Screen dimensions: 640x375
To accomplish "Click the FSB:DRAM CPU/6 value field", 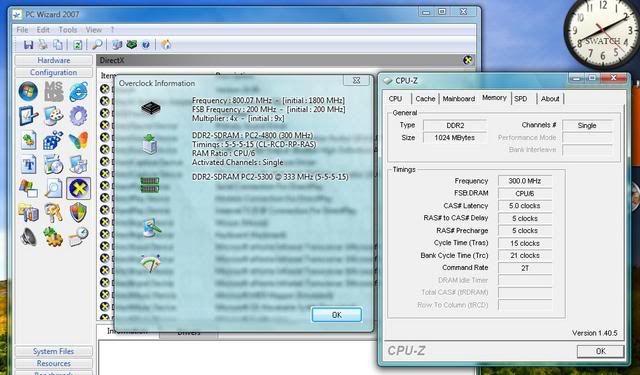I will pyautogui.click(x=525, y=193).
